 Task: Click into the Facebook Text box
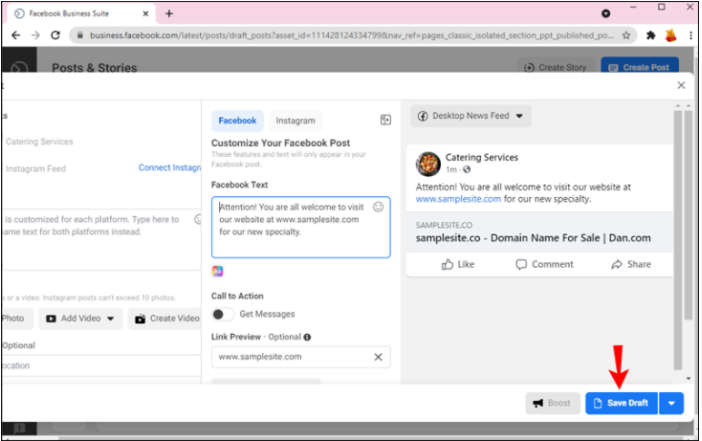pyautogui.click(x=300, y=227)
